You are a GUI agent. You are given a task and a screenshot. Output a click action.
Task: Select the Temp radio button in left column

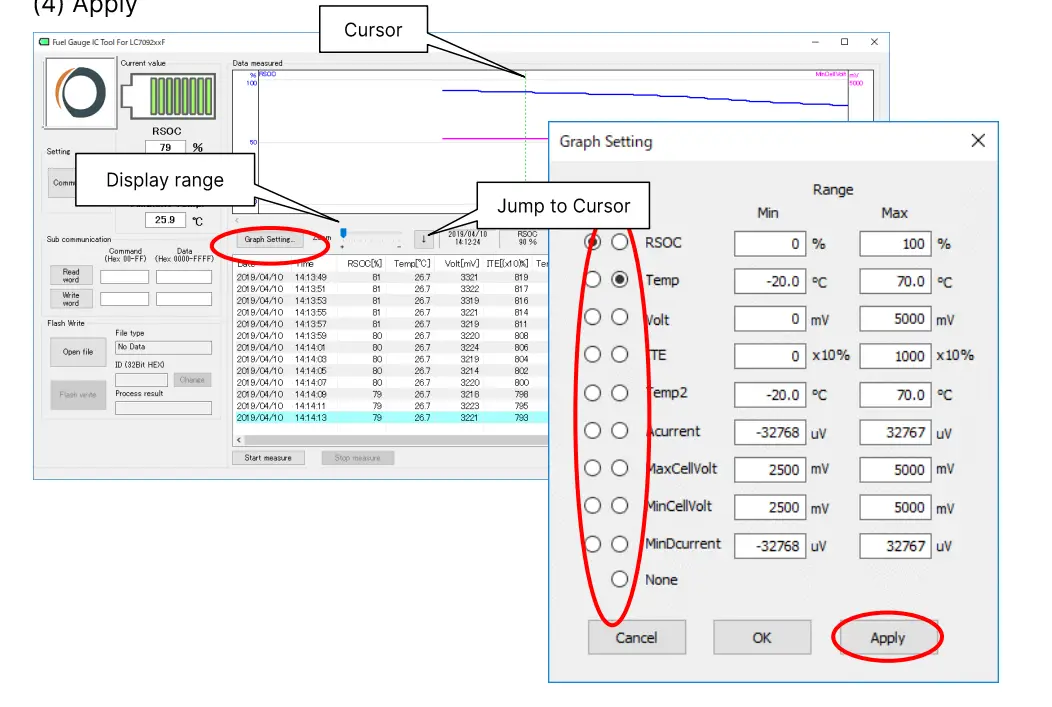593,281
